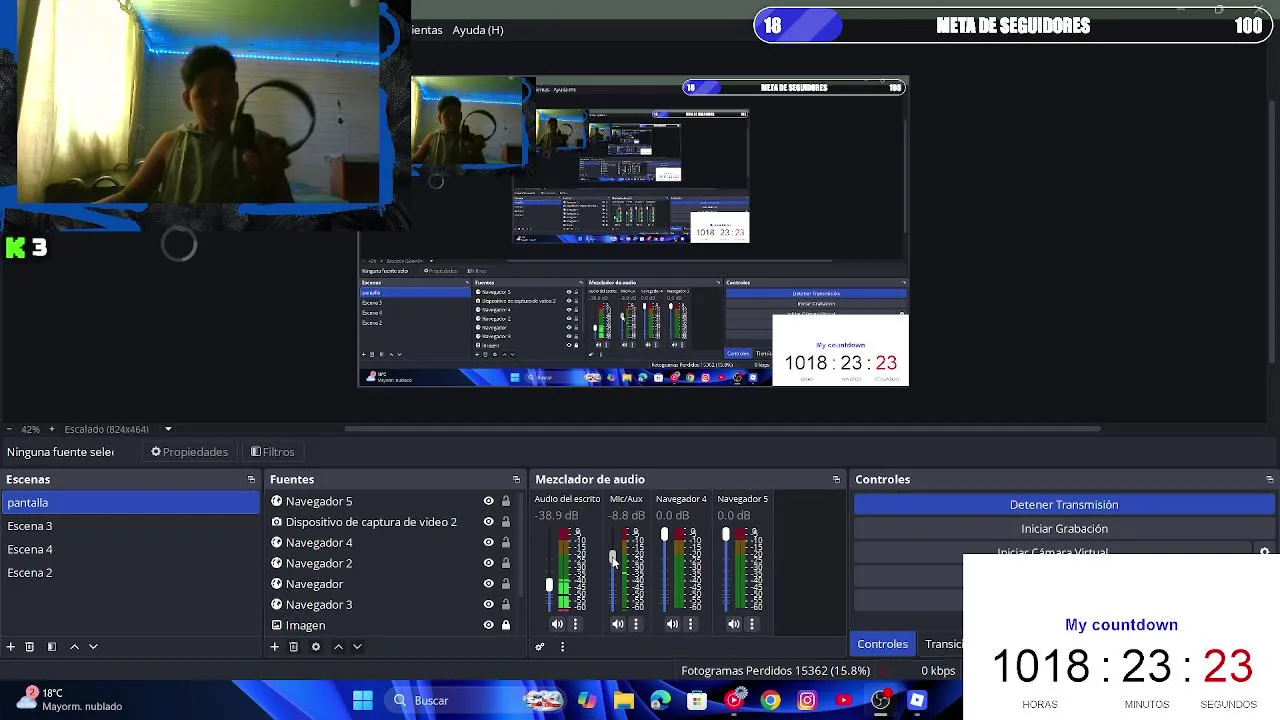Select the Escena 3 scene

point(131,526)
